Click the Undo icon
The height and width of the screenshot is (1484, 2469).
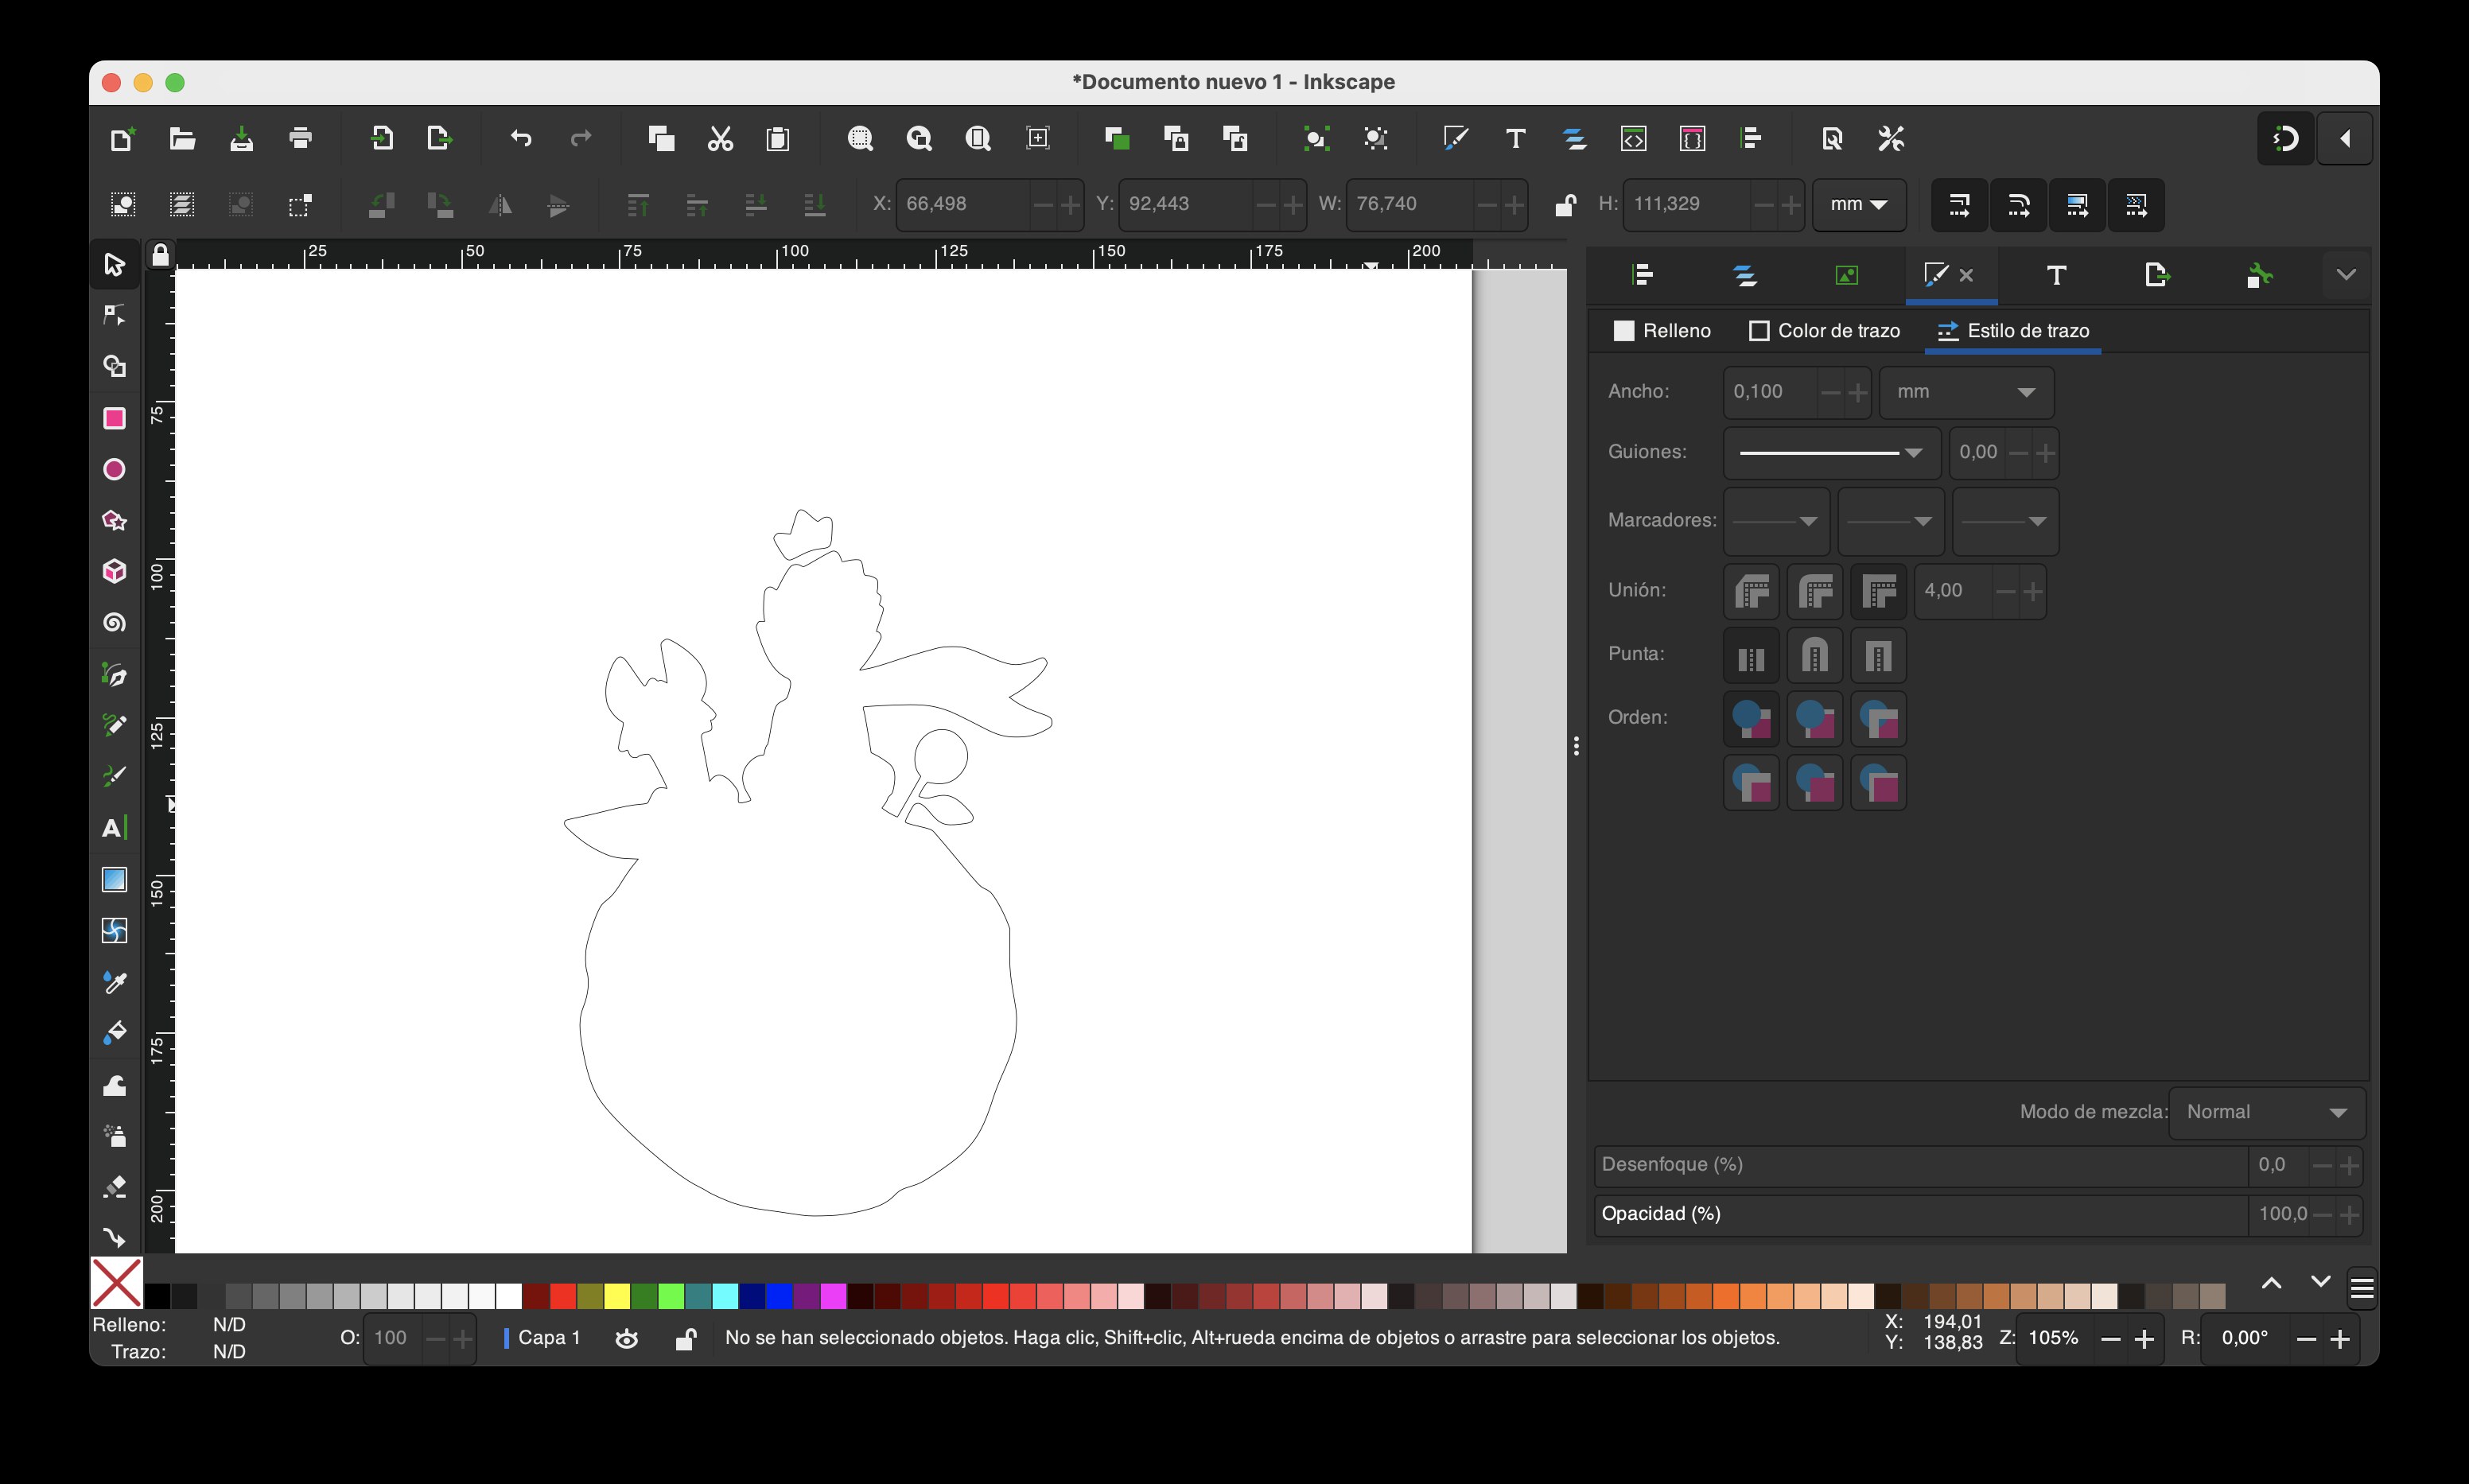[x=521, y=138]
